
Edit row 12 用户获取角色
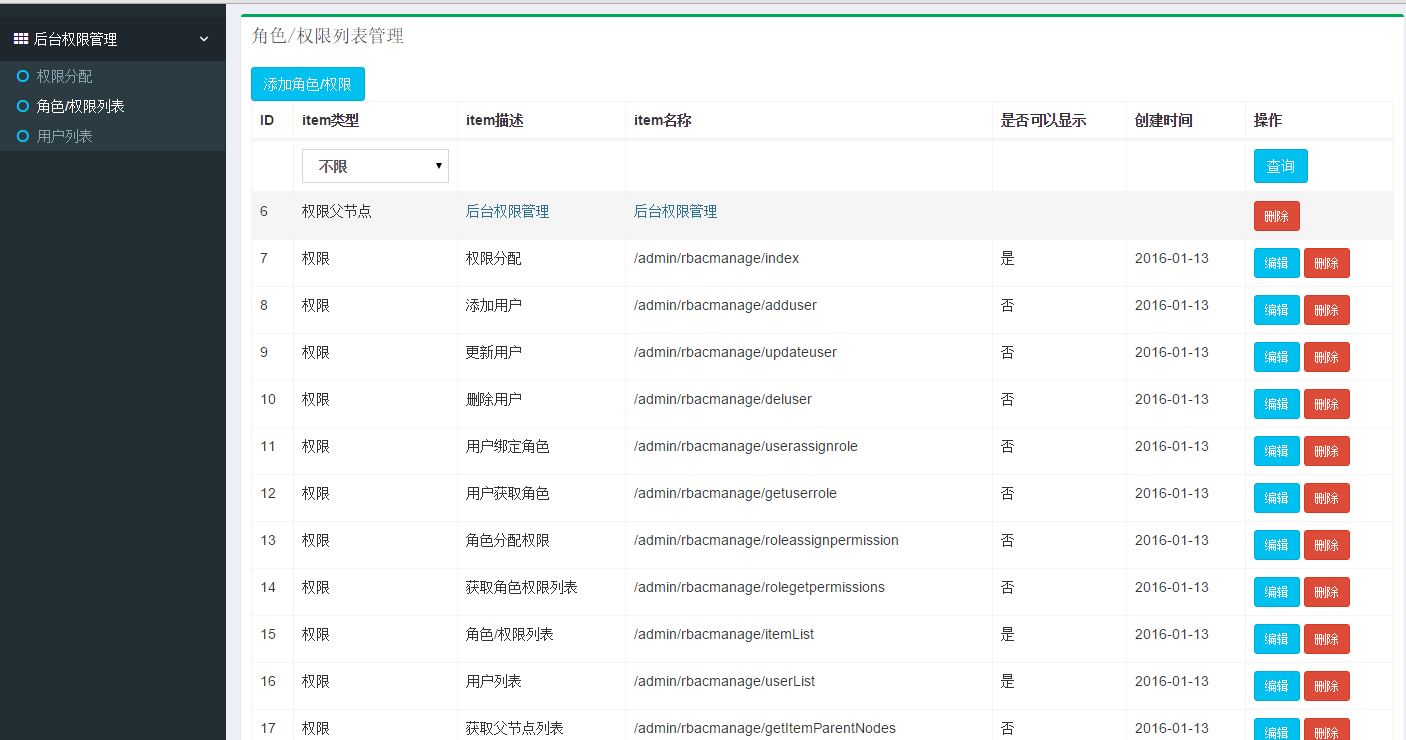(x=1277, y=498)
